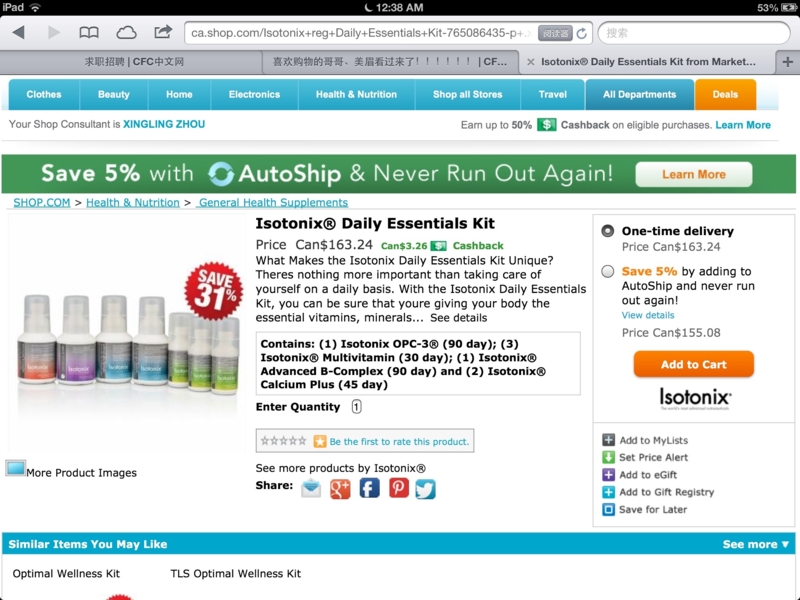Click Learn More on AutoShip banner
Image resolution: width=800 pixels, height=600 pixels.
693,174
